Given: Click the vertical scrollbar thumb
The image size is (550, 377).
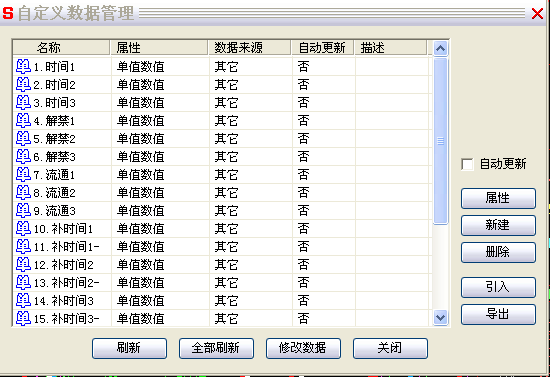Looking at the screenshot, I should coord(440,141).
